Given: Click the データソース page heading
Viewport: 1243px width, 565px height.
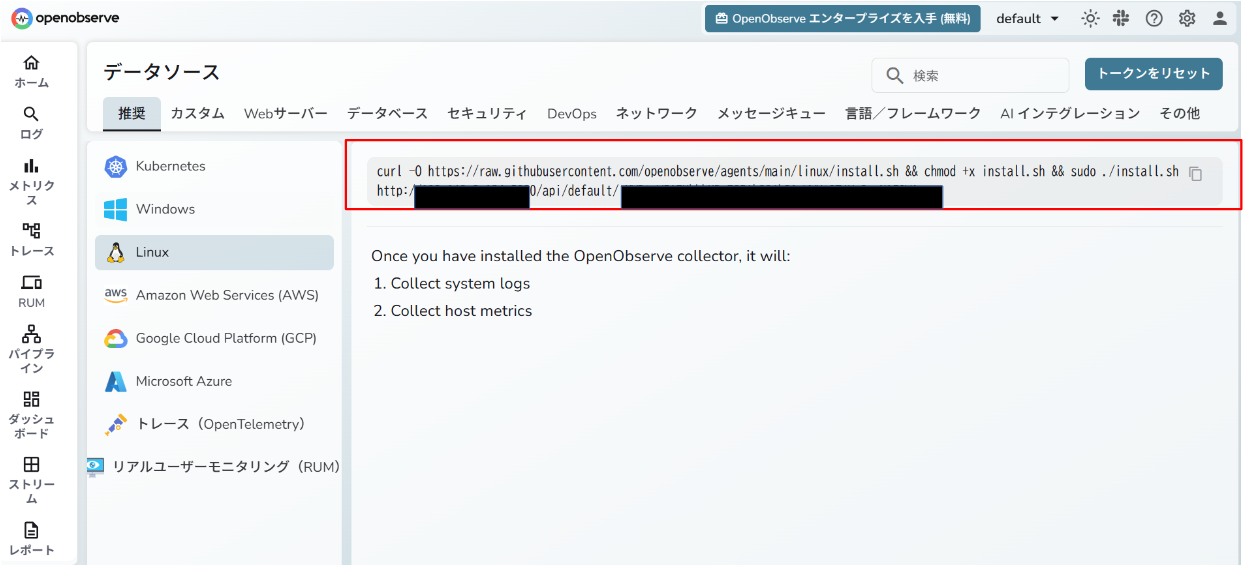Looking at the screenshot, I should tap(161, 72).
